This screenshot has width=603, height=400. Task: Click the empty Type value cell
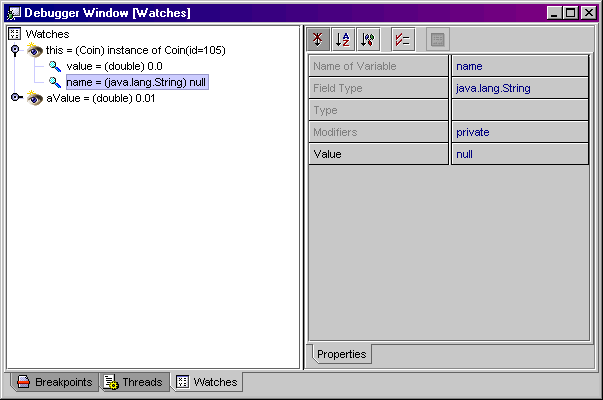tap(520, 110)
